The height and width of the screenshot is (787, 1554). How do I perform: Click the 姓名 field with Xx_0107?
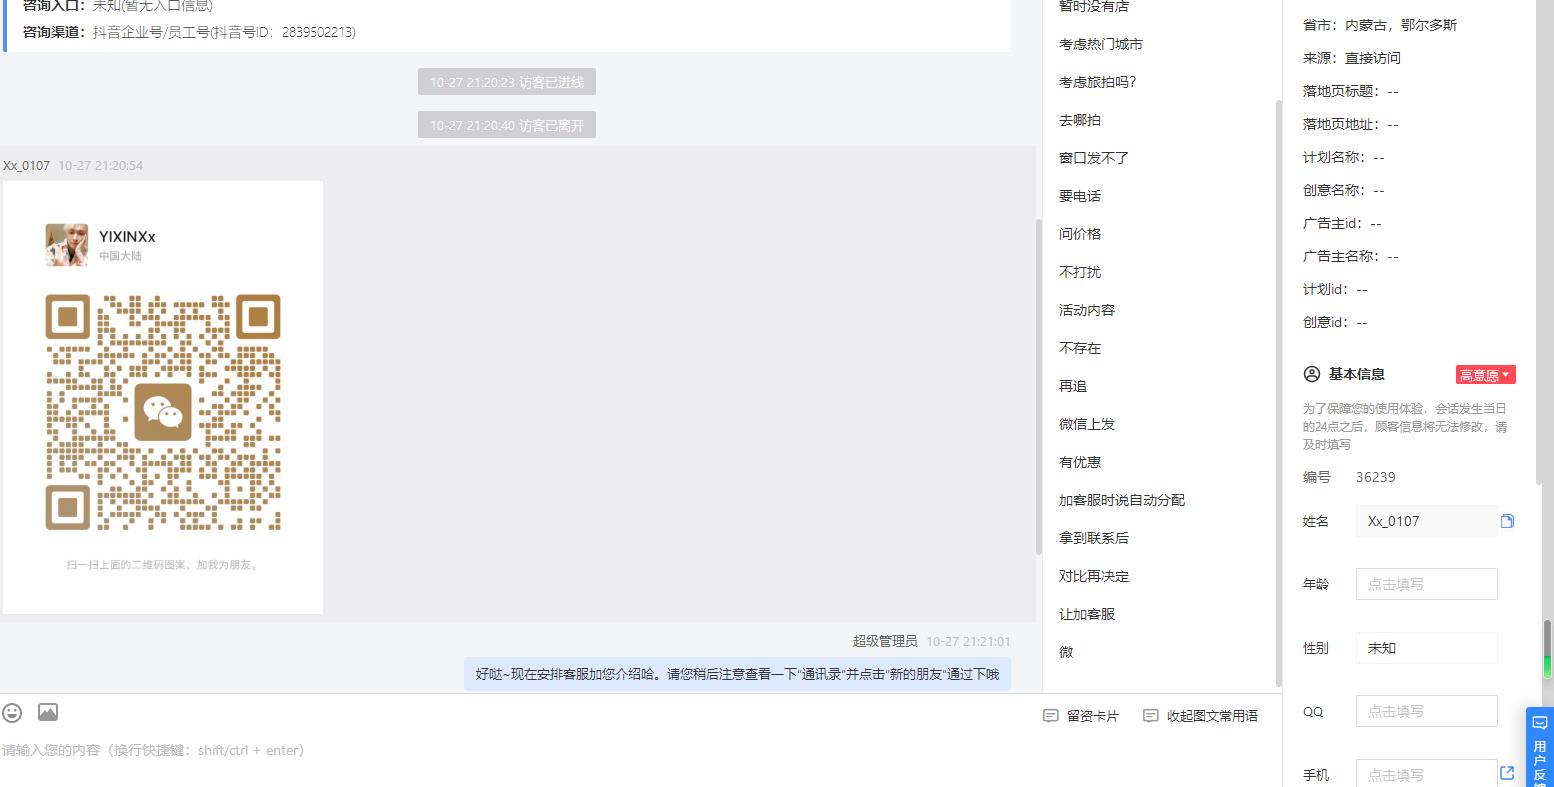(x=1427, y=521)
